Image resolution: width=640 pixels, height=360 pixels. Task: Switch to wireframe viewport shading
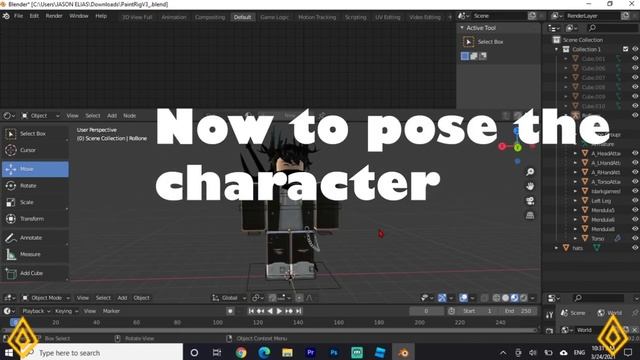pos(496,298)
